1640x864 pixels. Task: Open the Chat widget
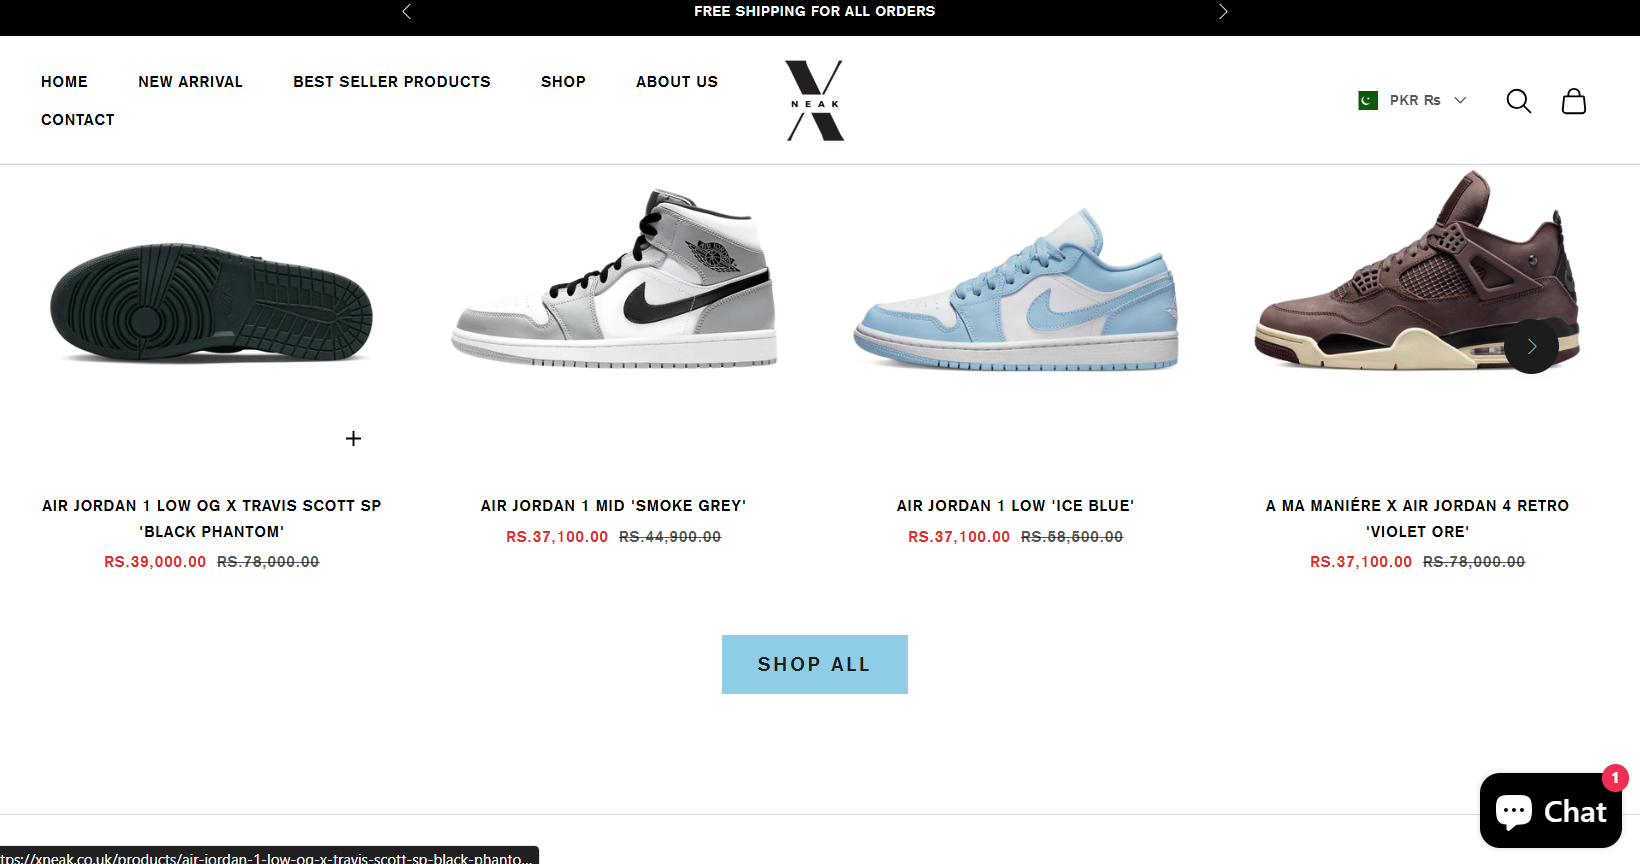[1551, 810]
